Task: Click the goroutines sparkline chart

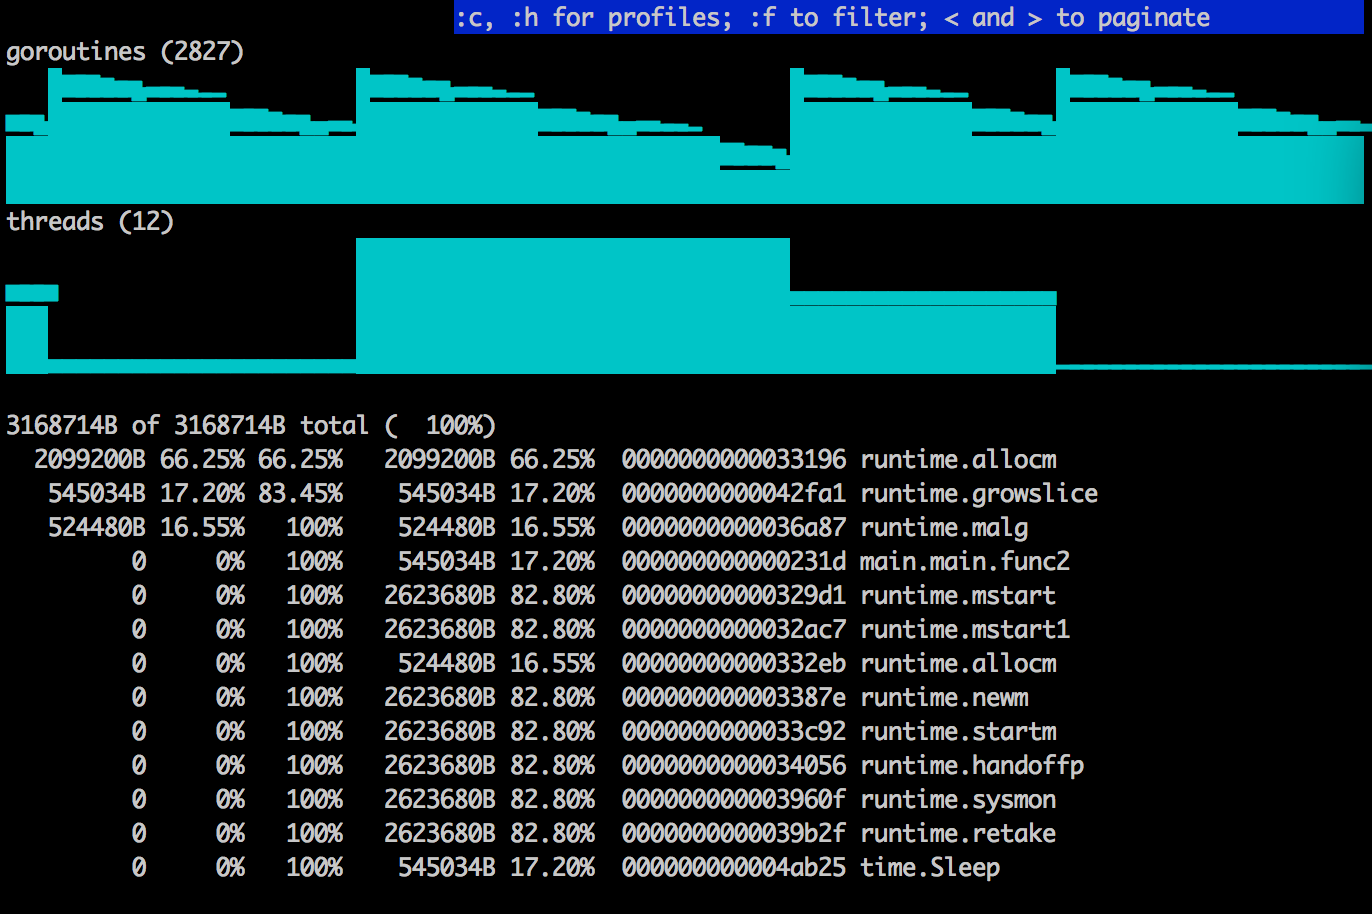Action: pos(688,136)
